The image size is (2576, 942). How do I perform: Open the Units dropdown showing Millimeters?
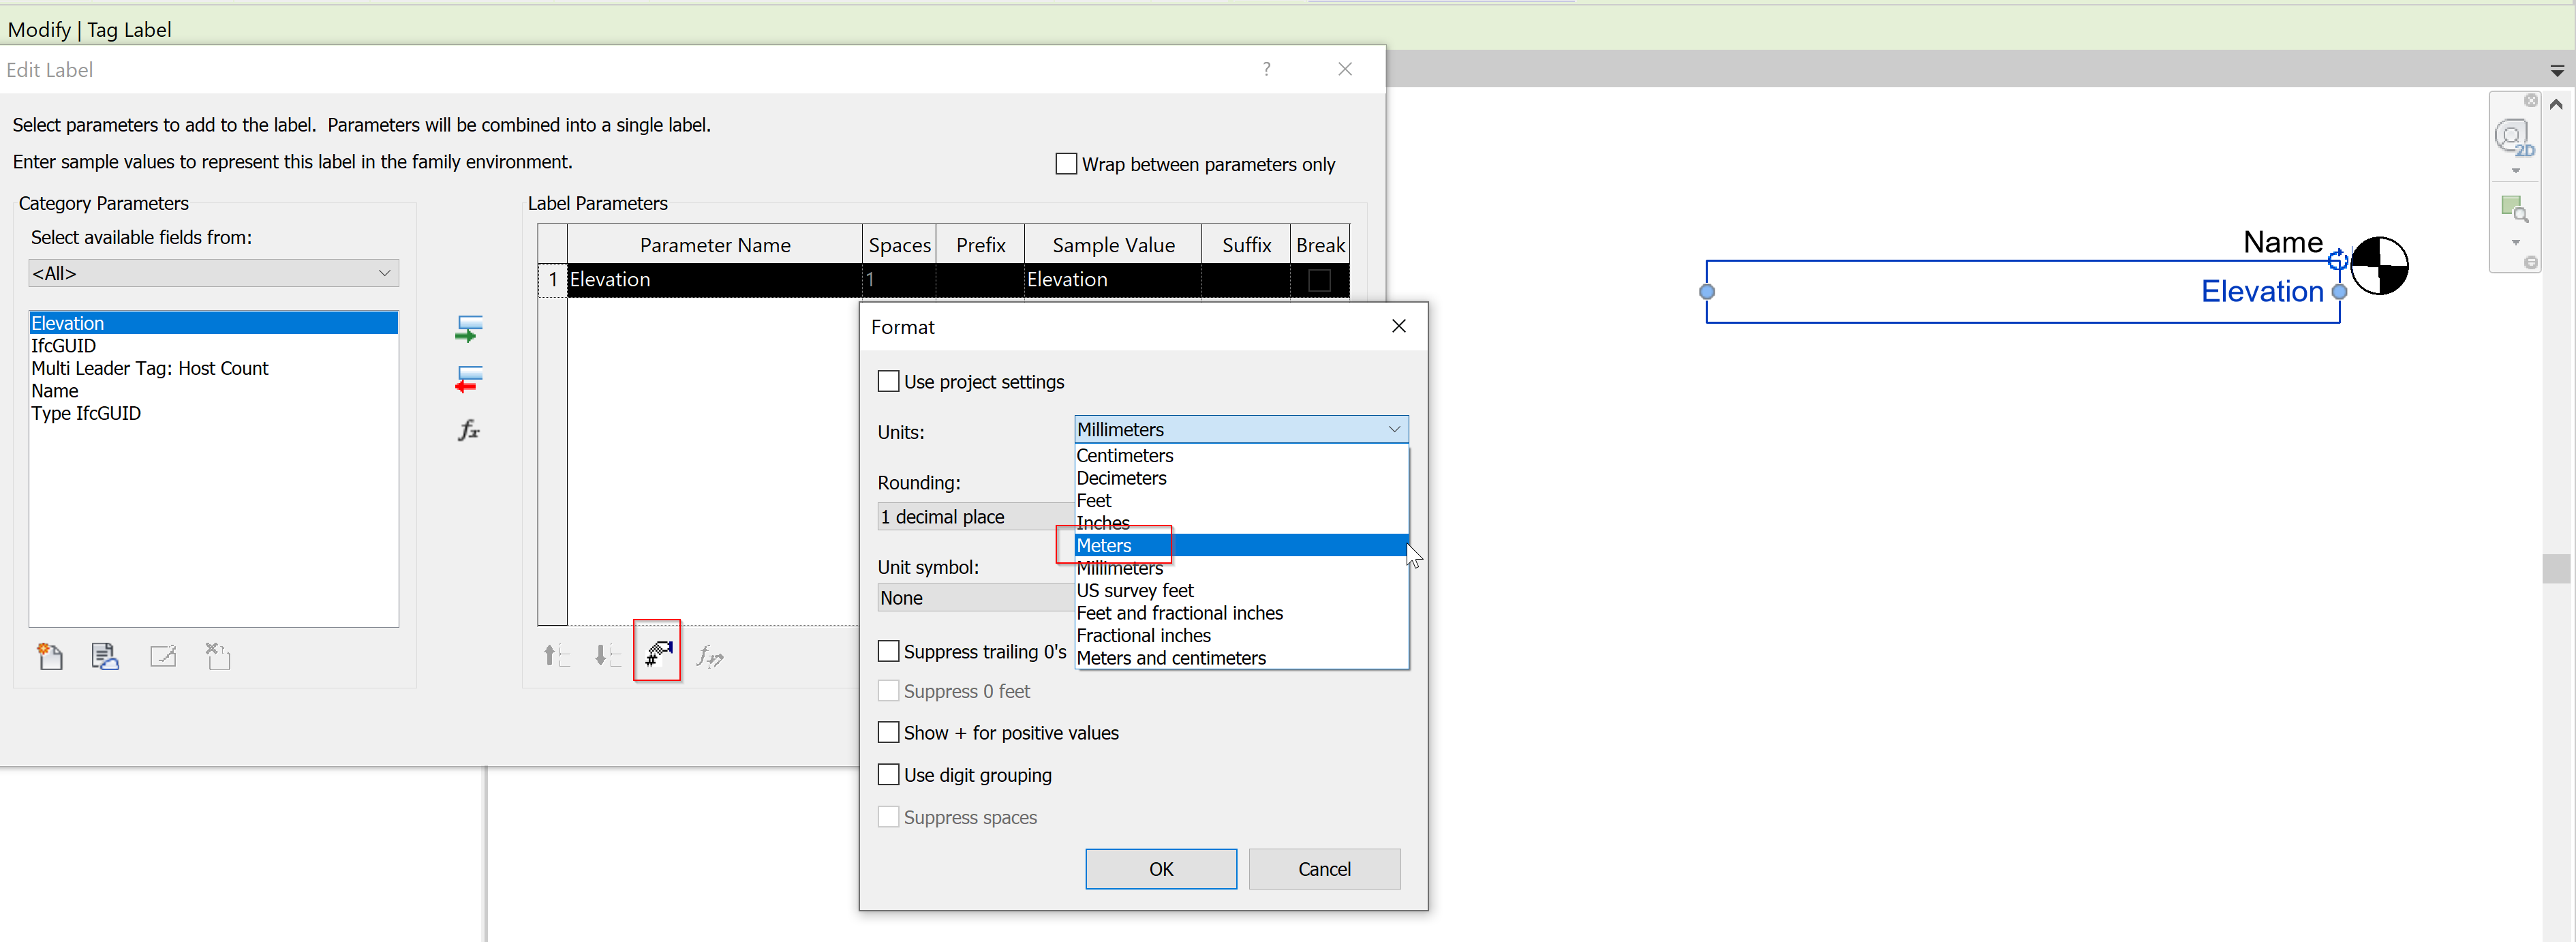click(1240, 429)
